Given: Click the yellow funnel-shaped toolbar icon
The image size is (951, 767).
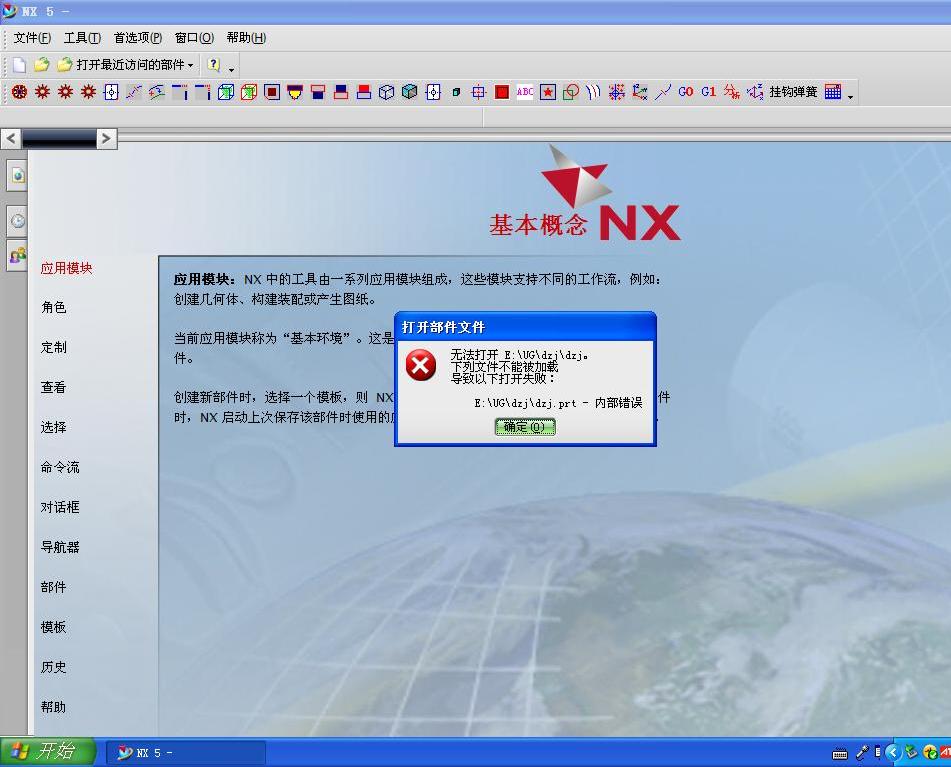Looking at the screenshot, I should [x=295, y=92].
